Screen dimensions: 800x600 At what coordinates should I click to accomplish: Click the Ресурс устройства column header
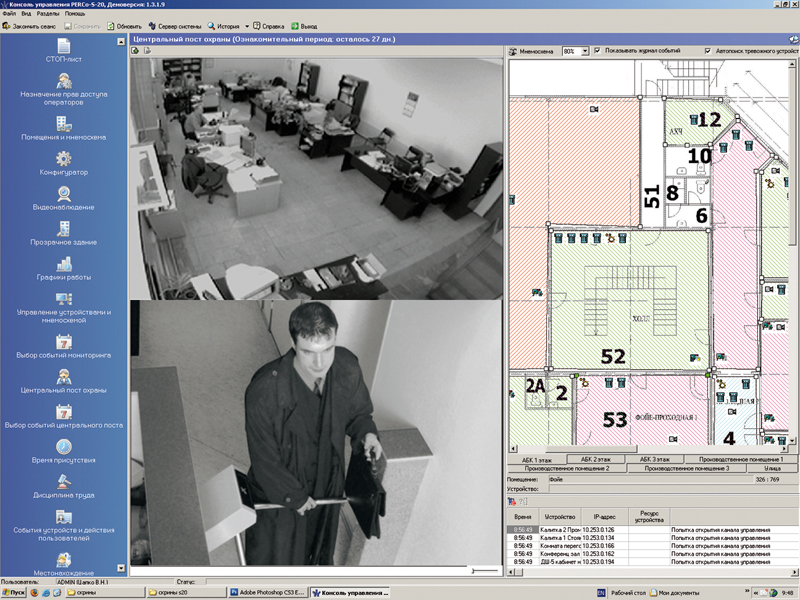[649, 517]
